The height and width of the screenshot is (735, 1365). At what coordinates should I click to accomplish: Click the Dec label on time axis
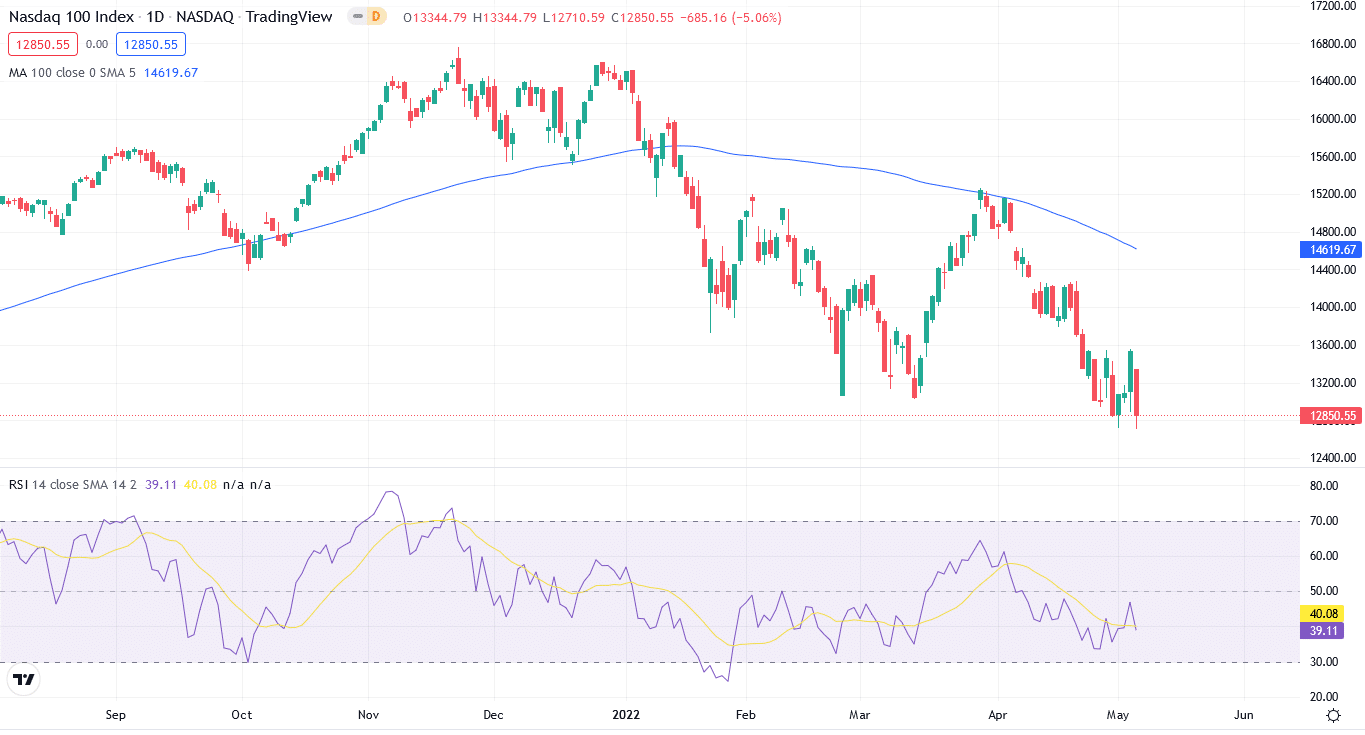pos(494,715)
